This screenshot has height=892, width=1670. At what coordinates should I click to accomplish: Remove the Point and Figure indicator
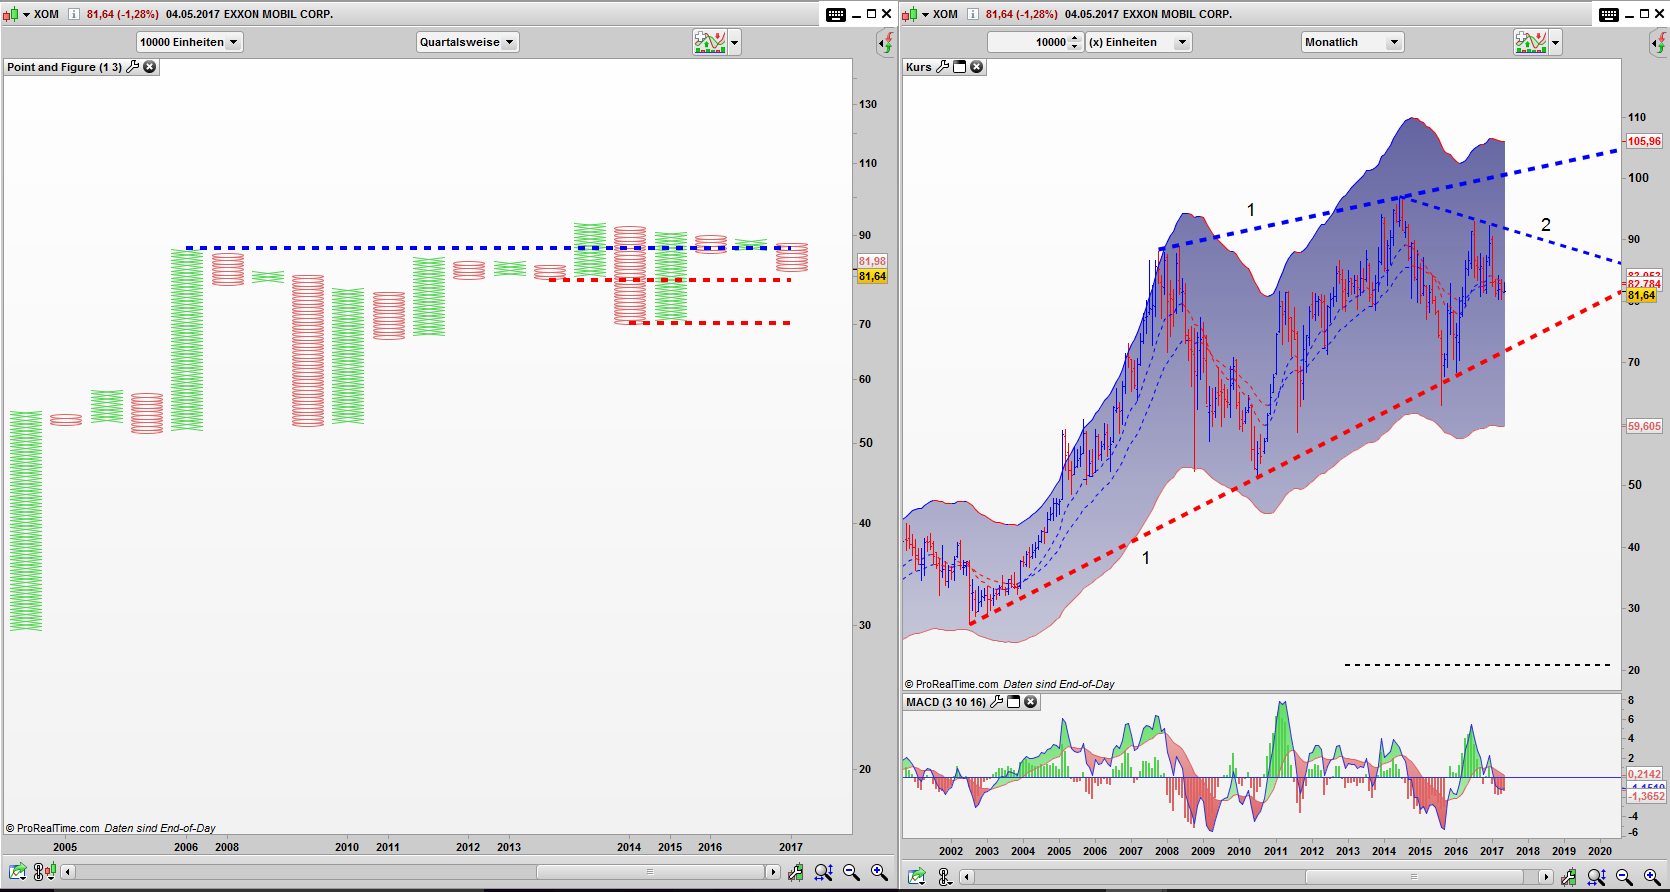(150, 67)
